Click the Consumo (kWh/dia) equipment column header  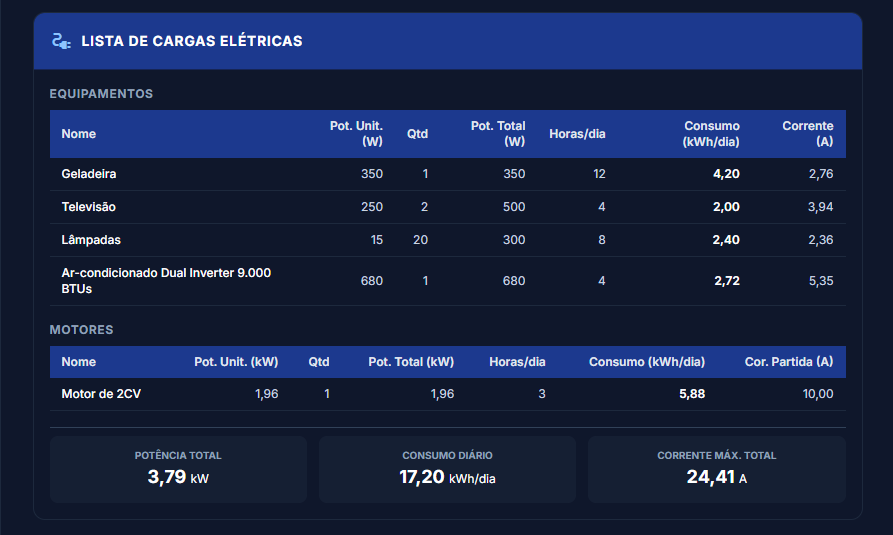point(711,134)
